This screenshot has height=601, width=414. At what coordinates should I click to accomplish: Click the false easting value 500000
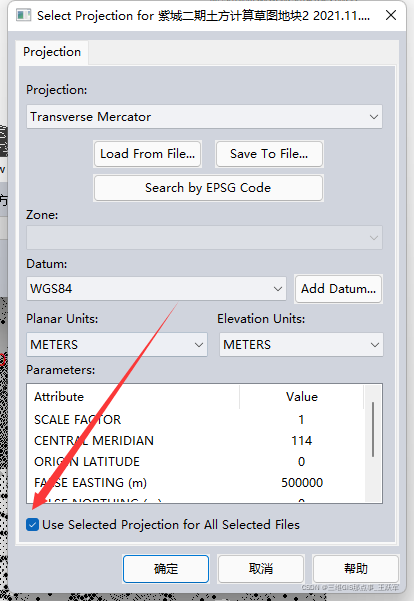[x=302, y=483]
